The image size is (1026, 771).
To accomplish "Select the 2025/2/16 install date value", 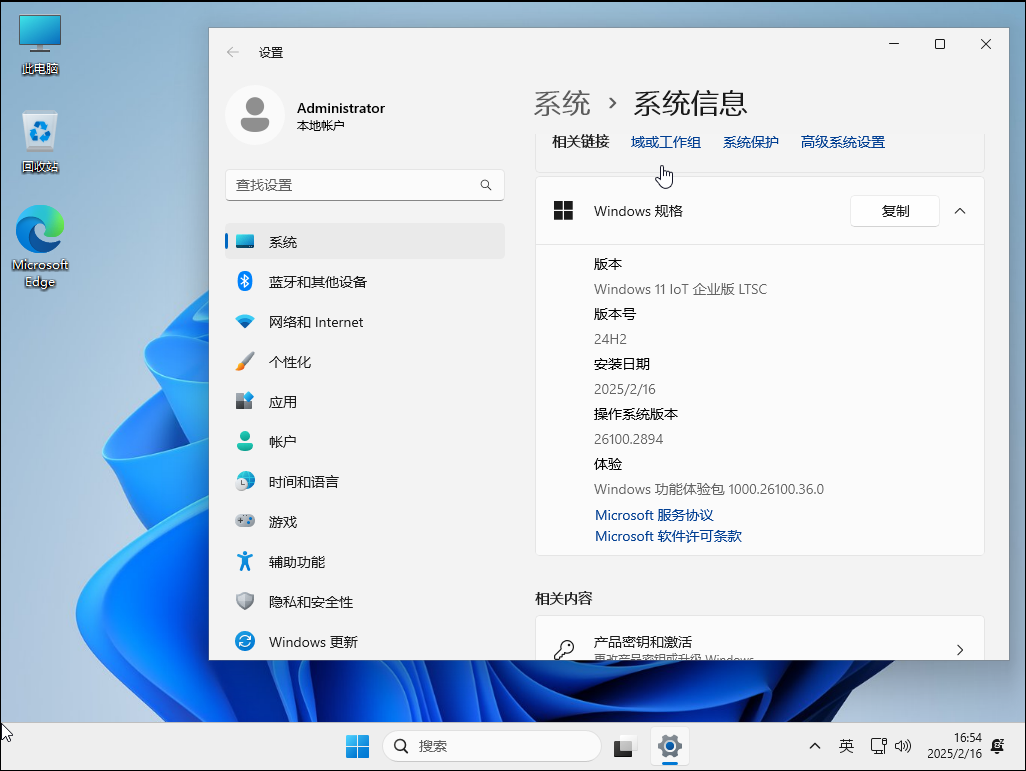I will pyautogui.click(x=624, y=389).
